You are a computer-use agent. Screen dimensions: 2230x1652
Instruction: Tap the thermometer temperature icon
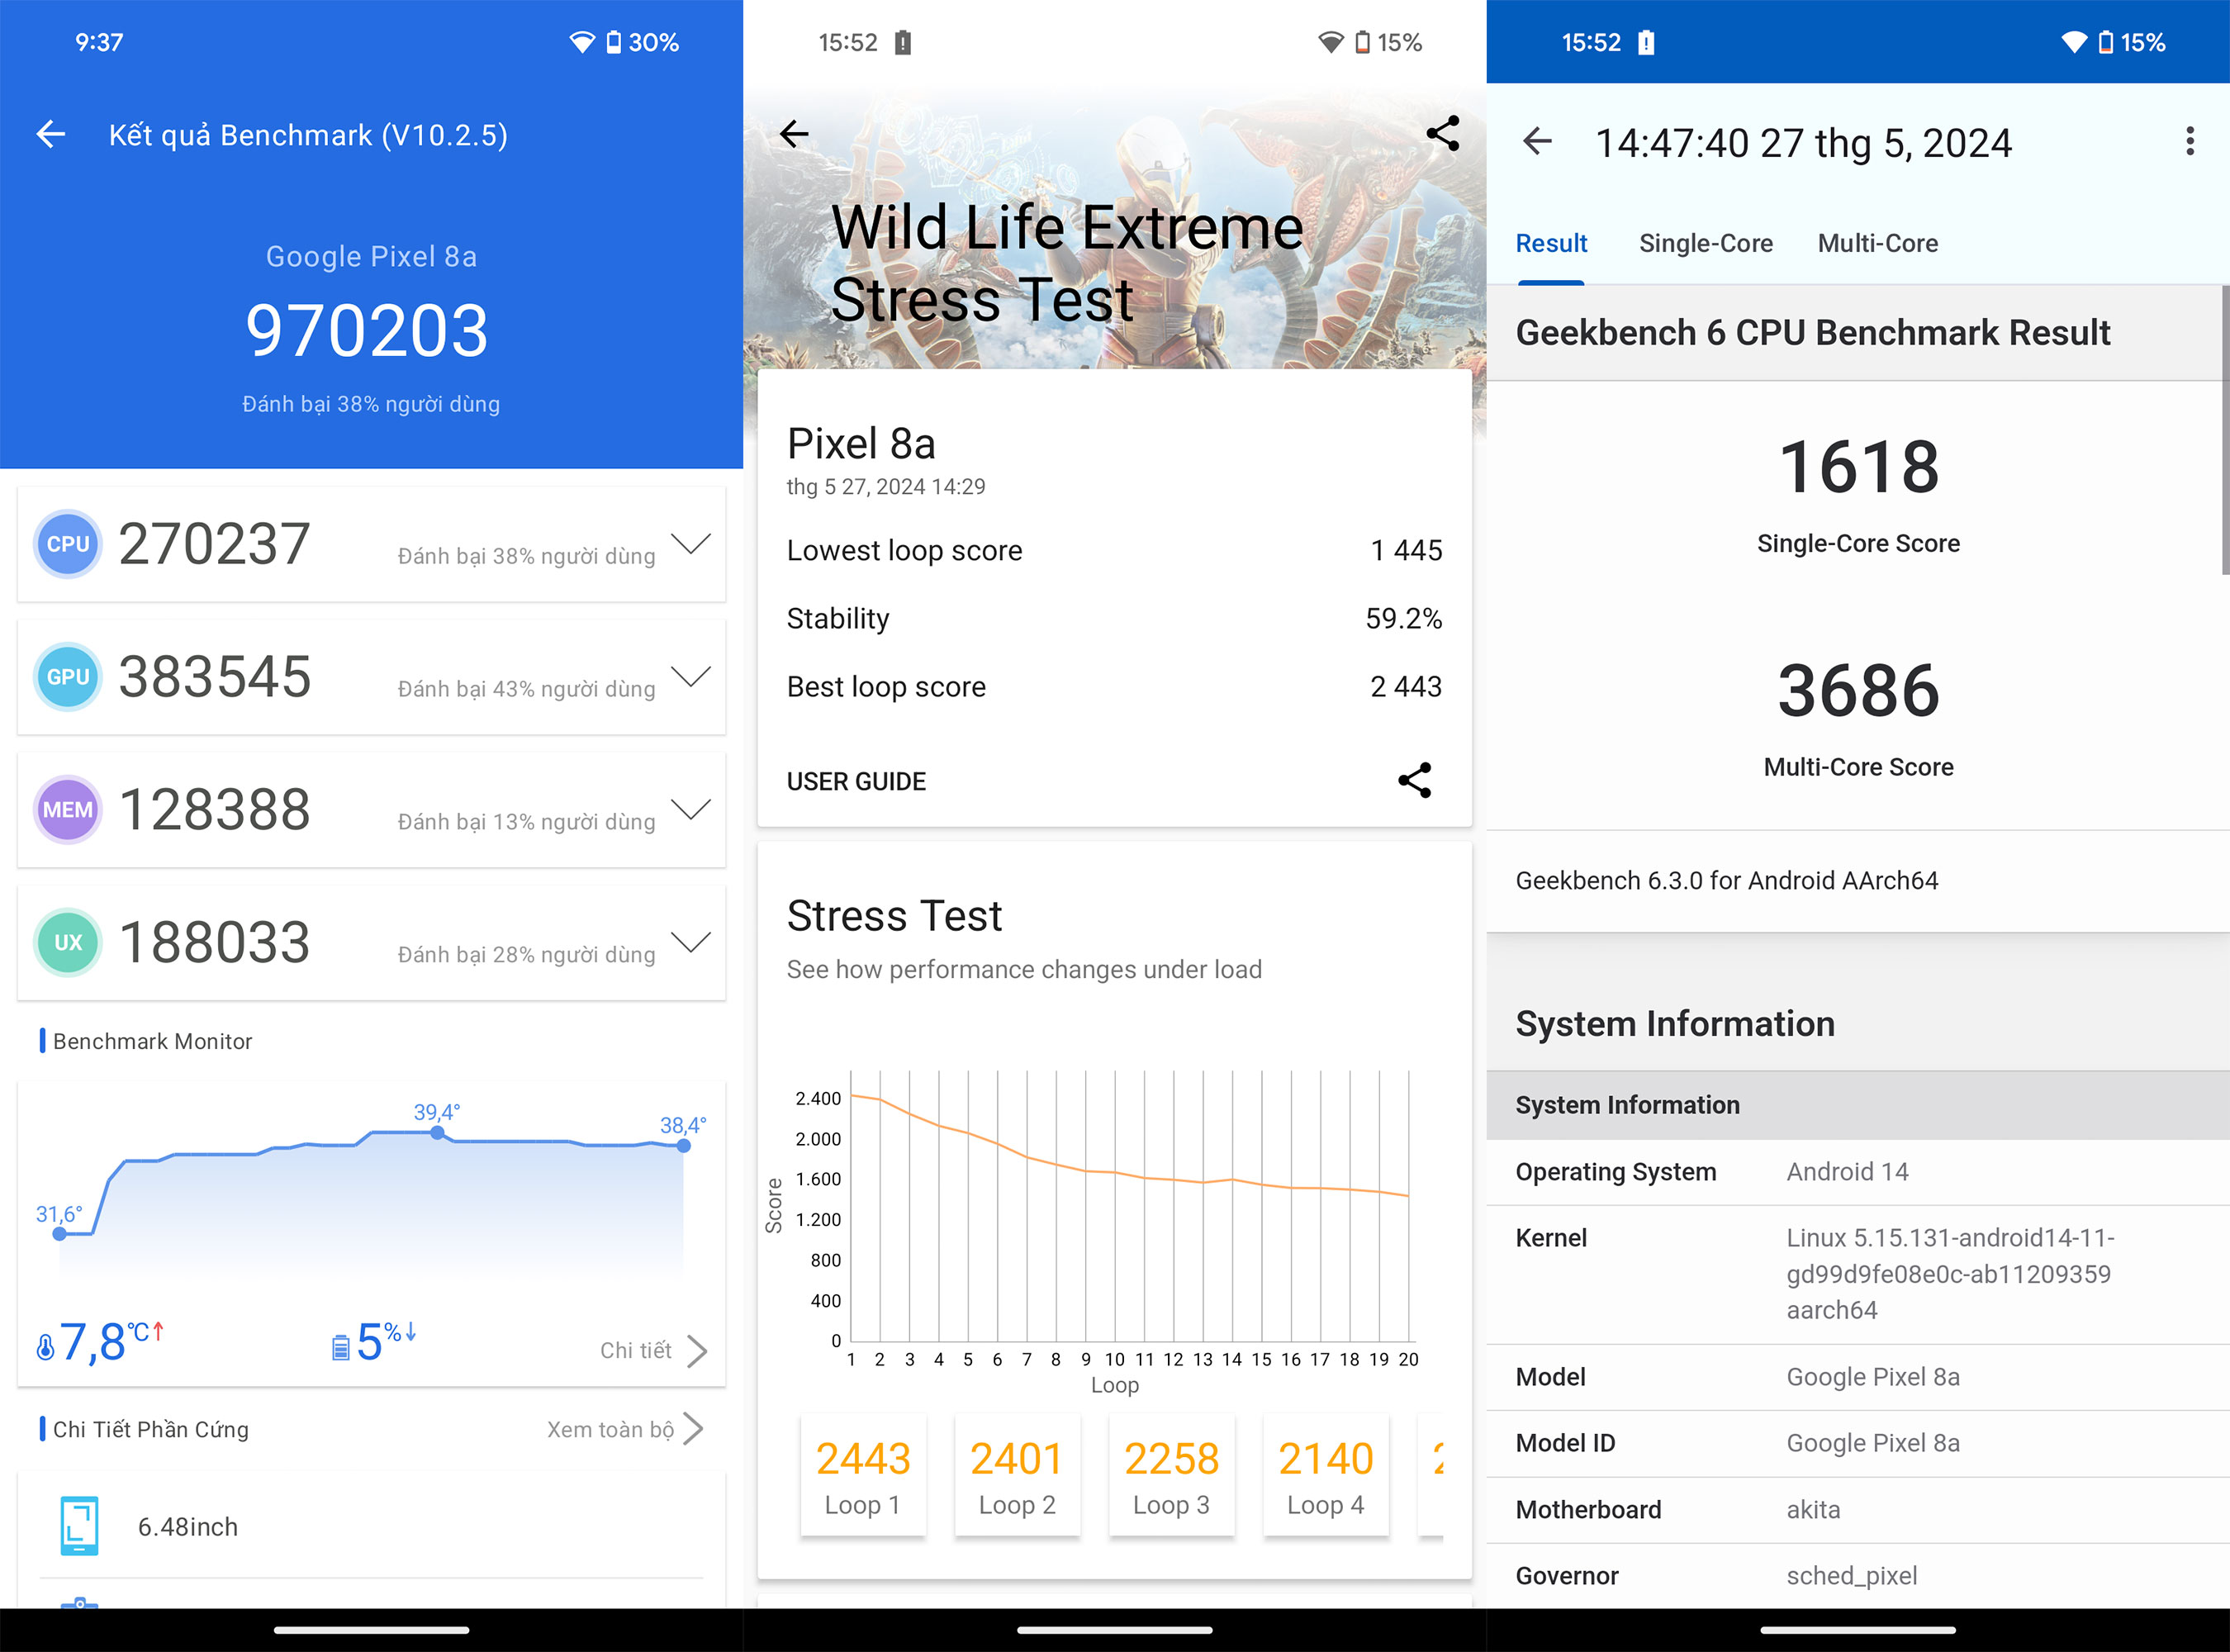point(45,1348)
